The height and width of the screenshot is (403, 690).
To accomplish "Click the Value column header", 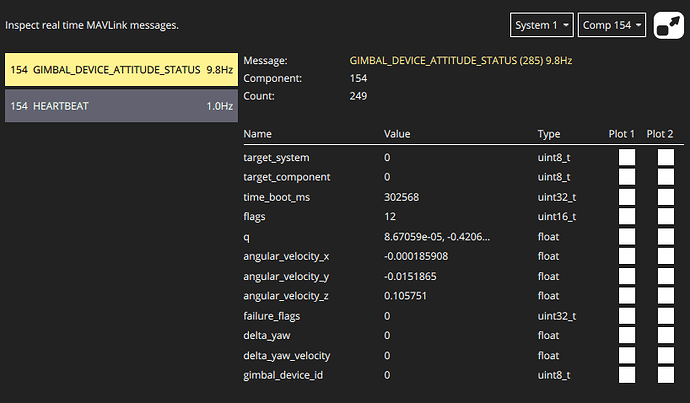I will coord(397,134).
